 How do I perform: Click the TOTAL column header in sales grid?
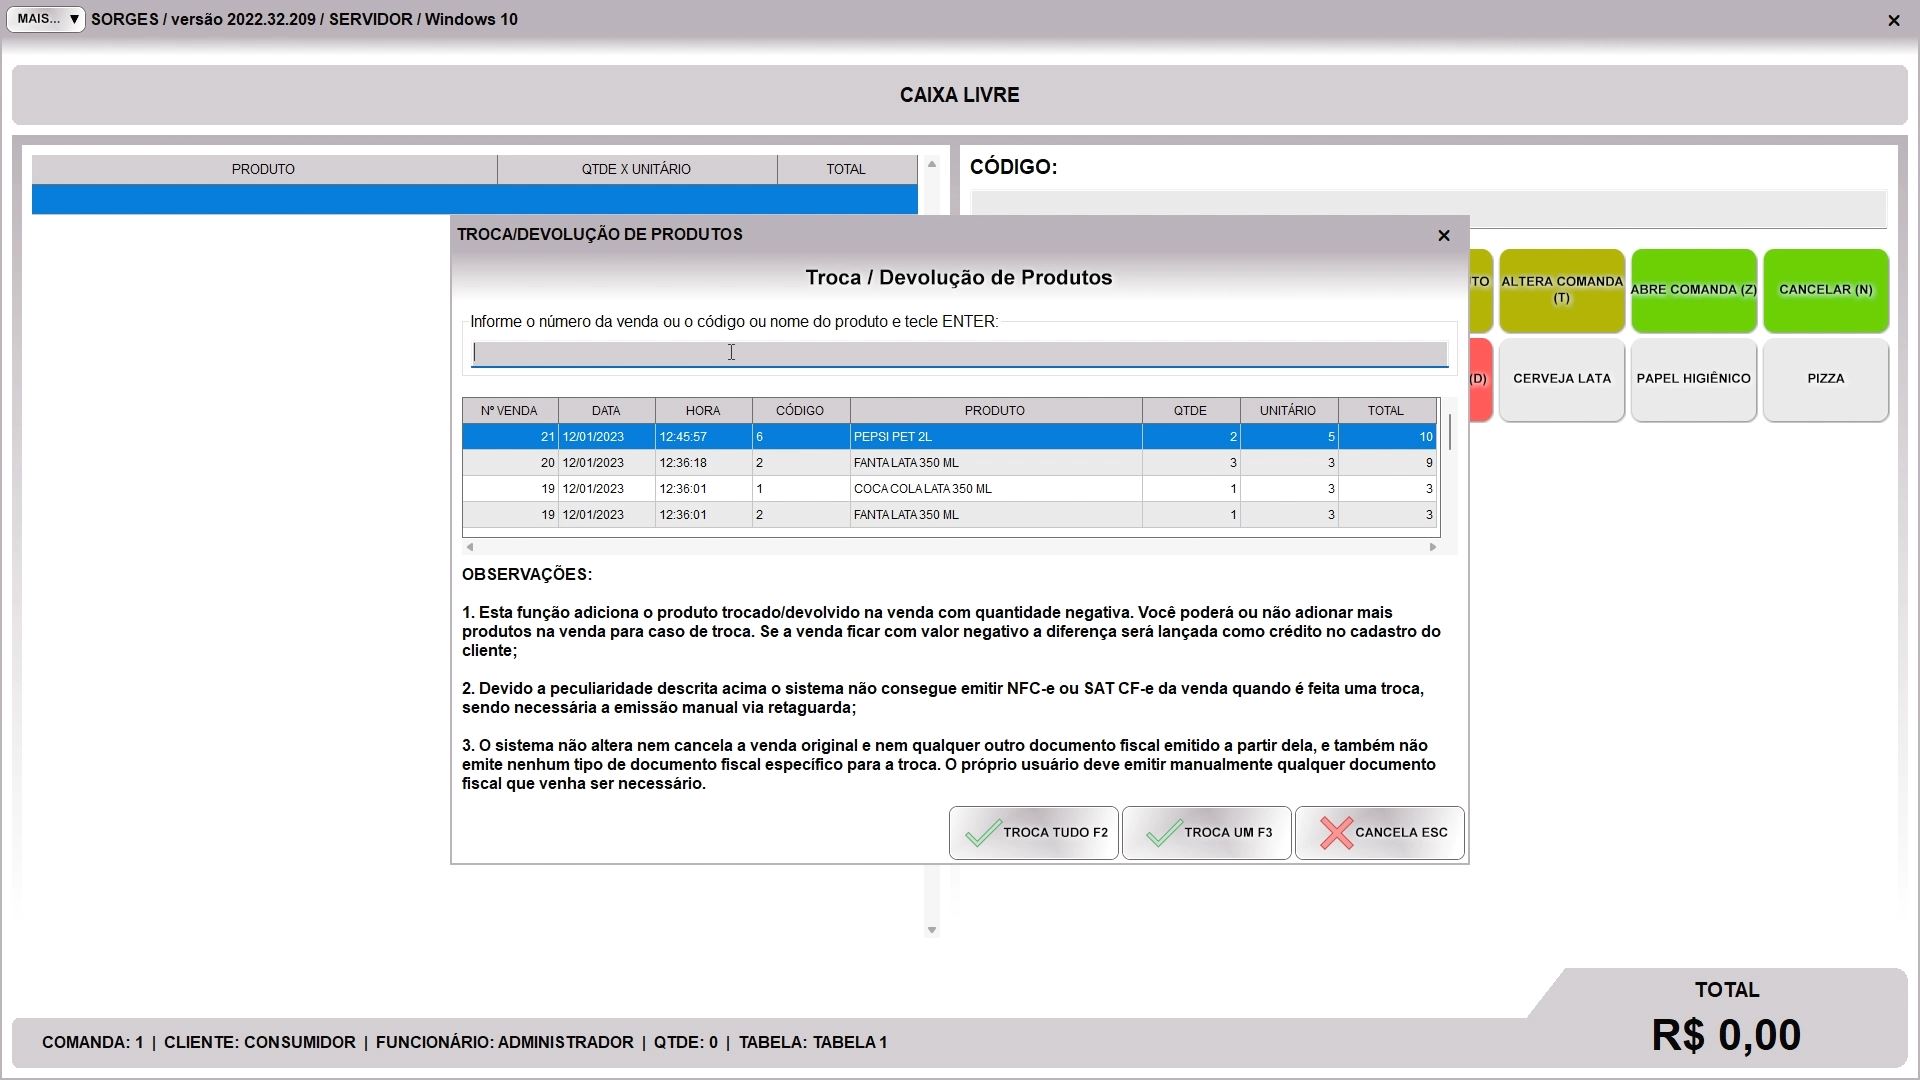(1386, 411)
